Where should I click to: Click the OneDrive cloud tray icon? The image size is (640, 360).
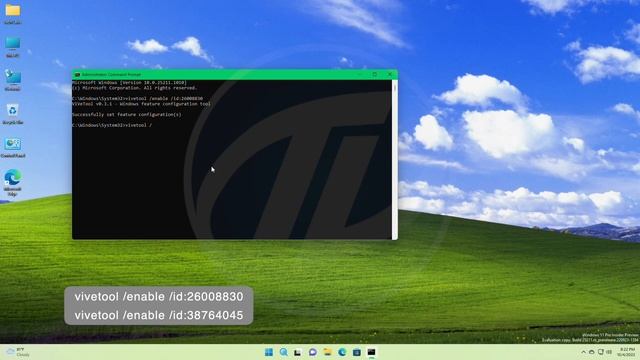(x=592, y=352)
